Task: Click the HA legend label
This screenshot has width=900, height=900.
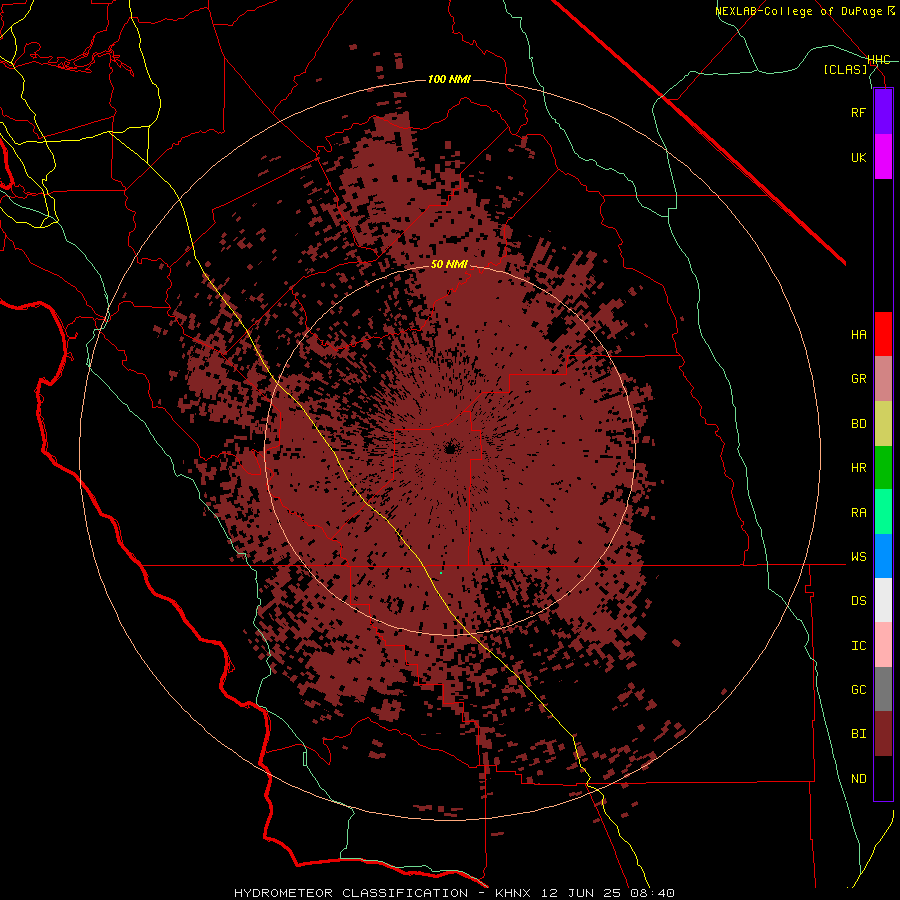Action: click(x=858, y=334)
